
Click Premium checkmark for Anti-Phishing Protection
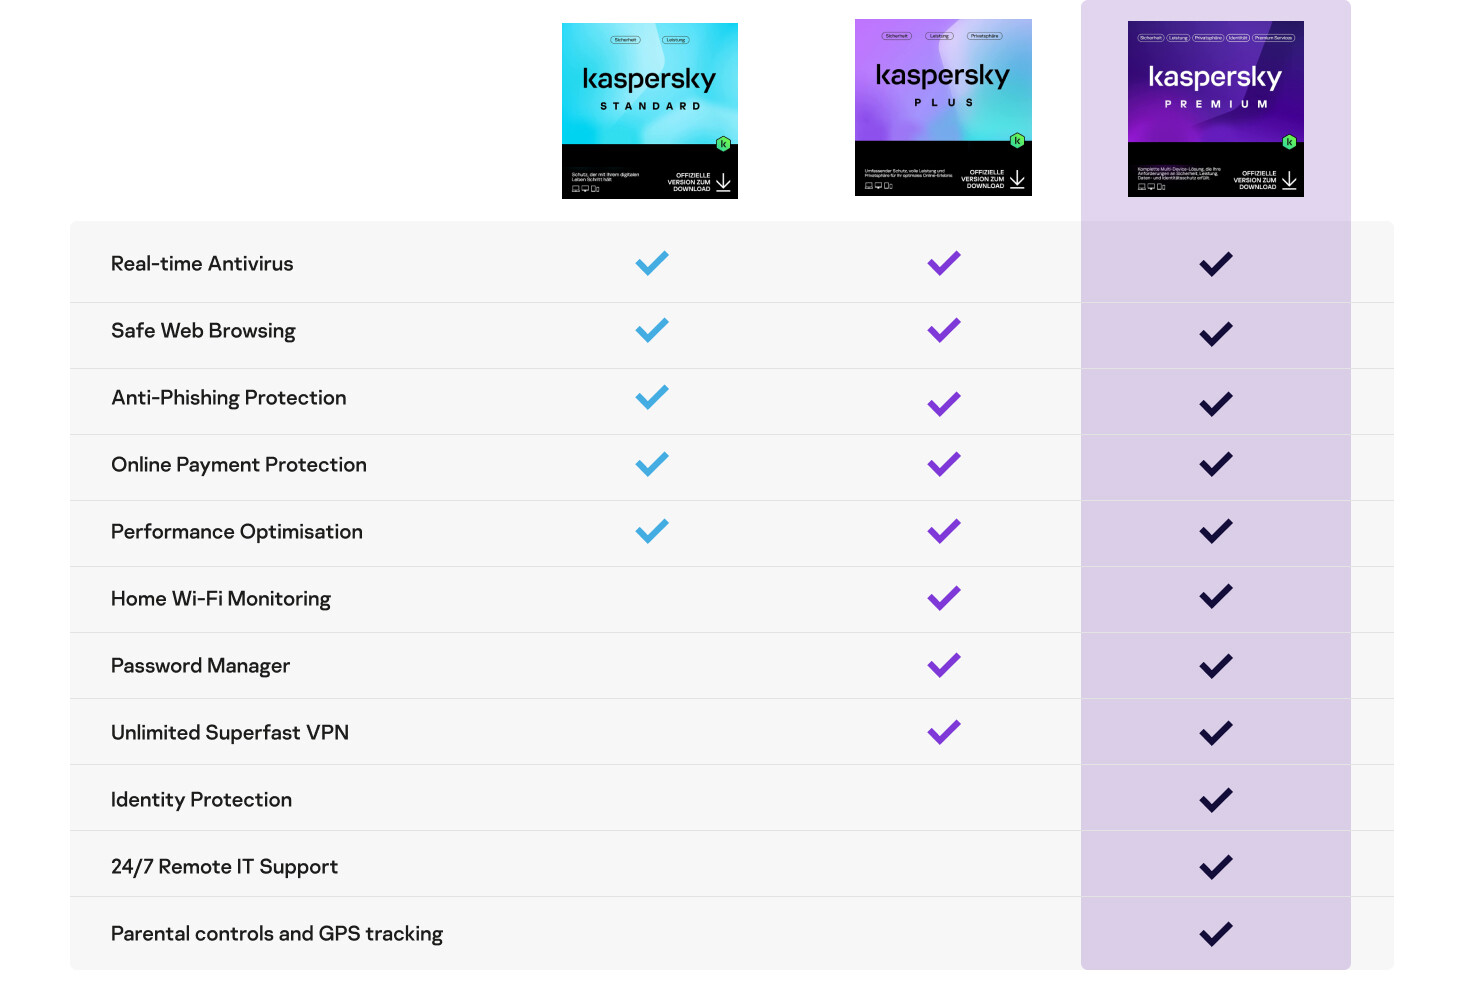click(1215, 403)
